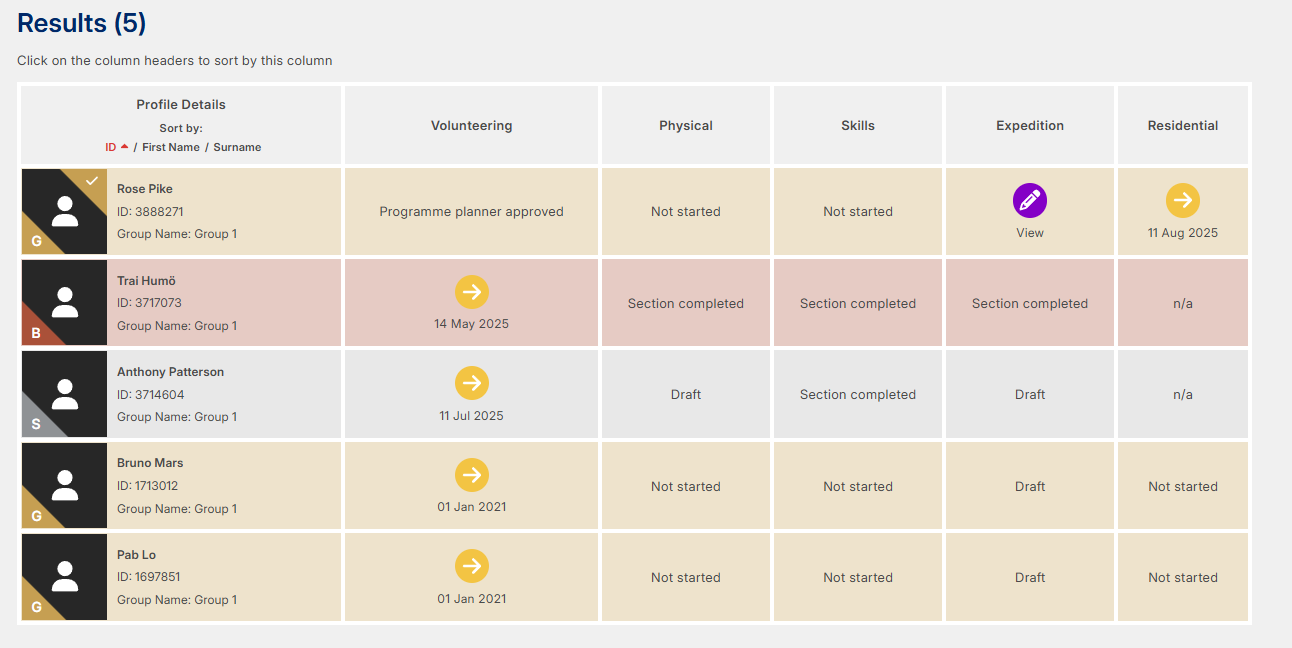Sort by the Skills column header

click(857, 126)
